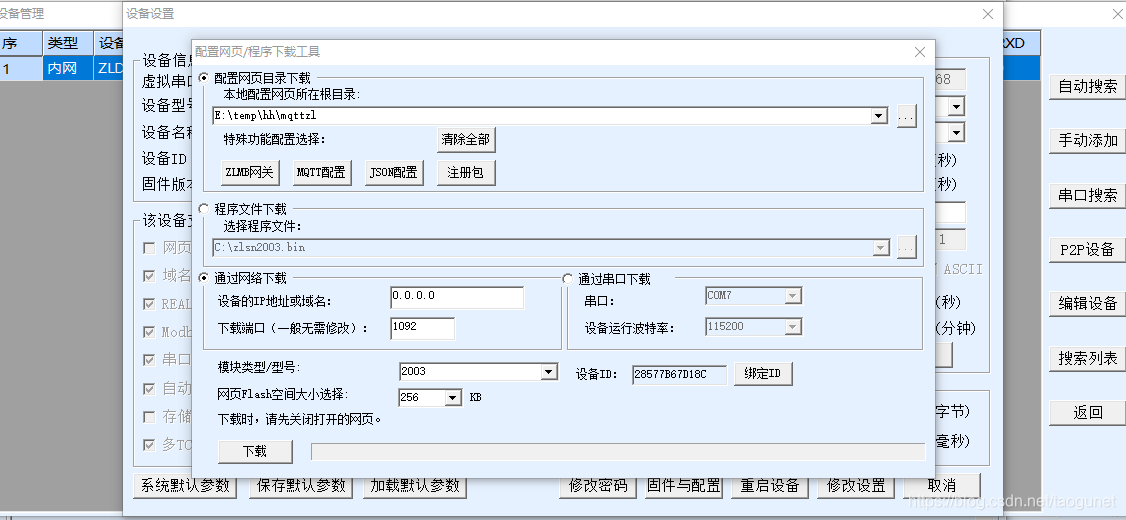The width and height of the screenshot is (1126, 520).
Task: Close the 设备设置 window
Action: [988, 14]
